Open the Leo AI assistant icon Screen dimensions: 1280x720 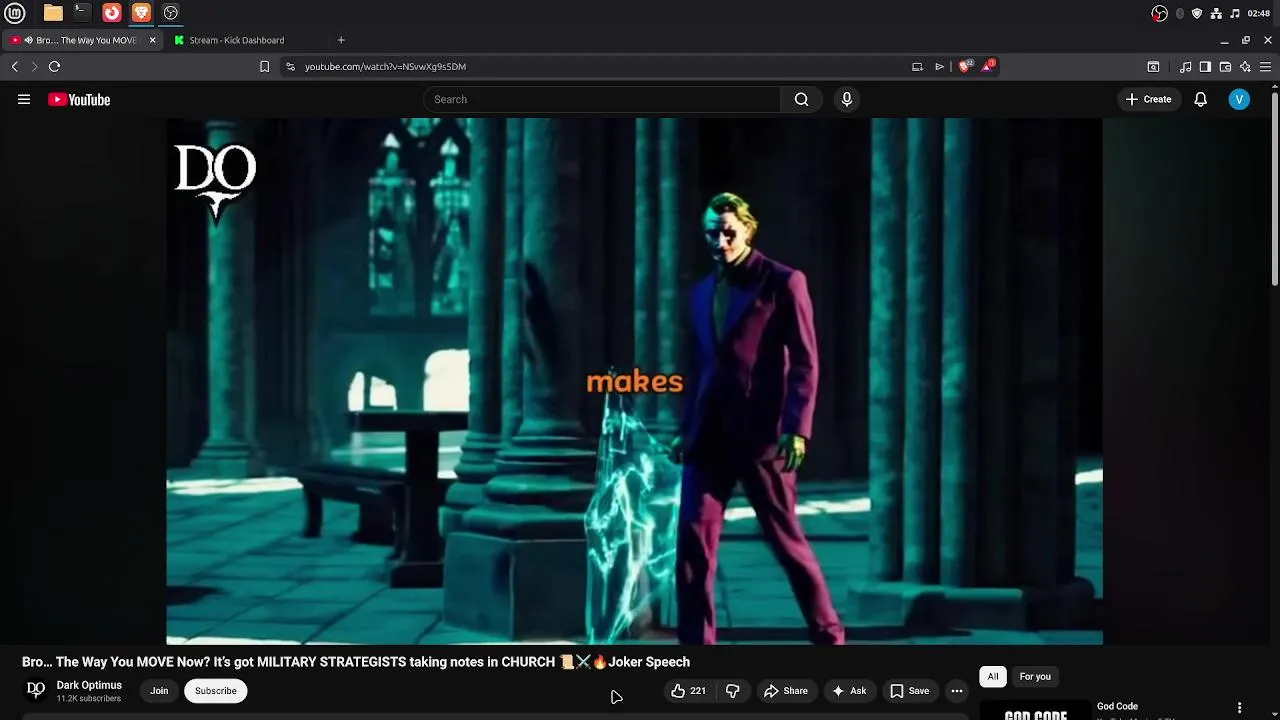pos(1245,66)
